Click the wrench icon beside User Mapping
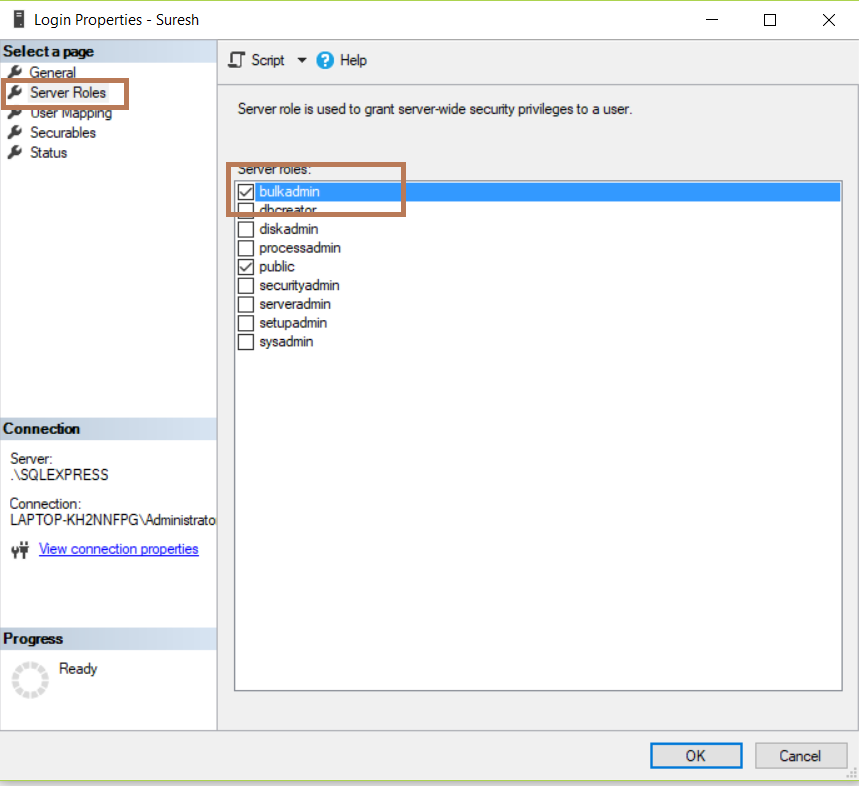Viewport: 859px width, 786px height. pos(16,112)
